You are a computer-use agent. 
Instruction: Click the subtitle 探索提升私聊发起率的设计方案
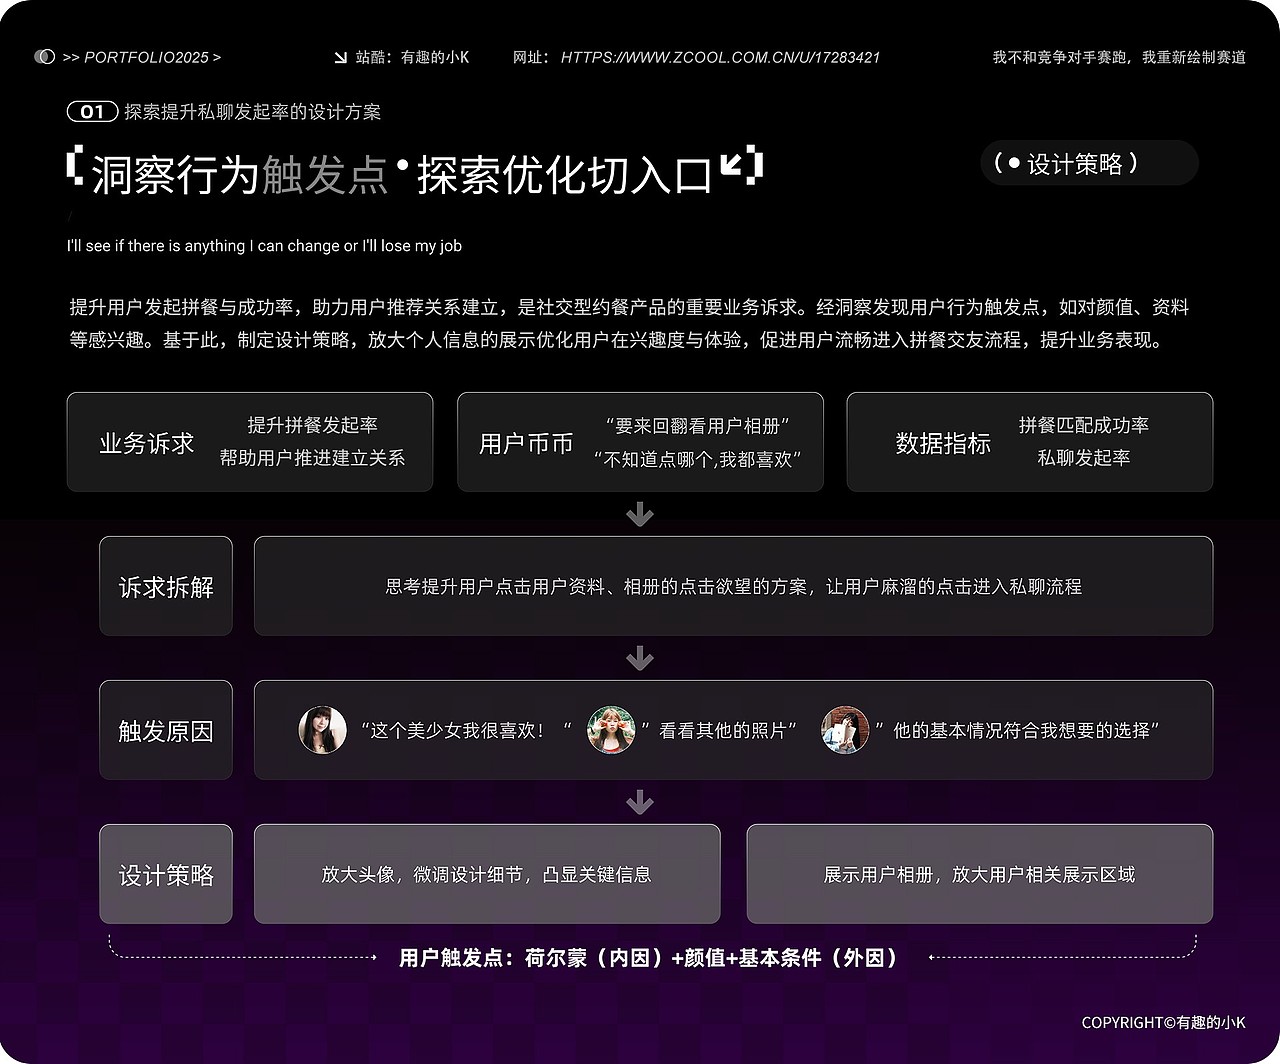(x=253, y=112)
